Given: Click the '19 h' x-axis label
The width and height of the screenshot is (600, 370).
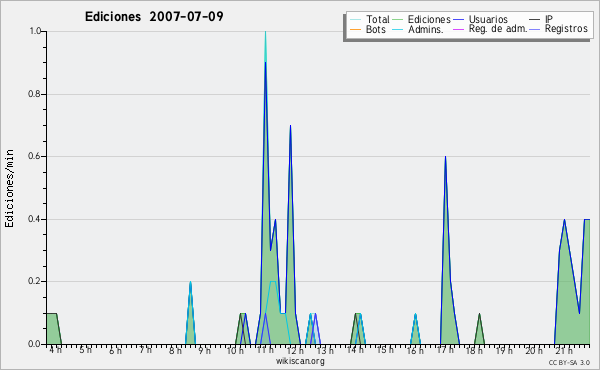Looking at the screenshot, I should pyautogui.click(x=504, y=350).
